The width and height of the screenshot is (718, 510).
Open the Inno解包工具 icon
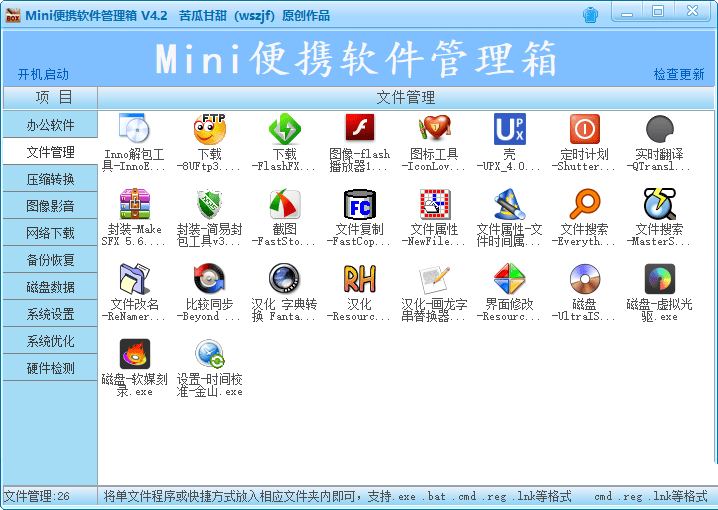pos(134,129)
